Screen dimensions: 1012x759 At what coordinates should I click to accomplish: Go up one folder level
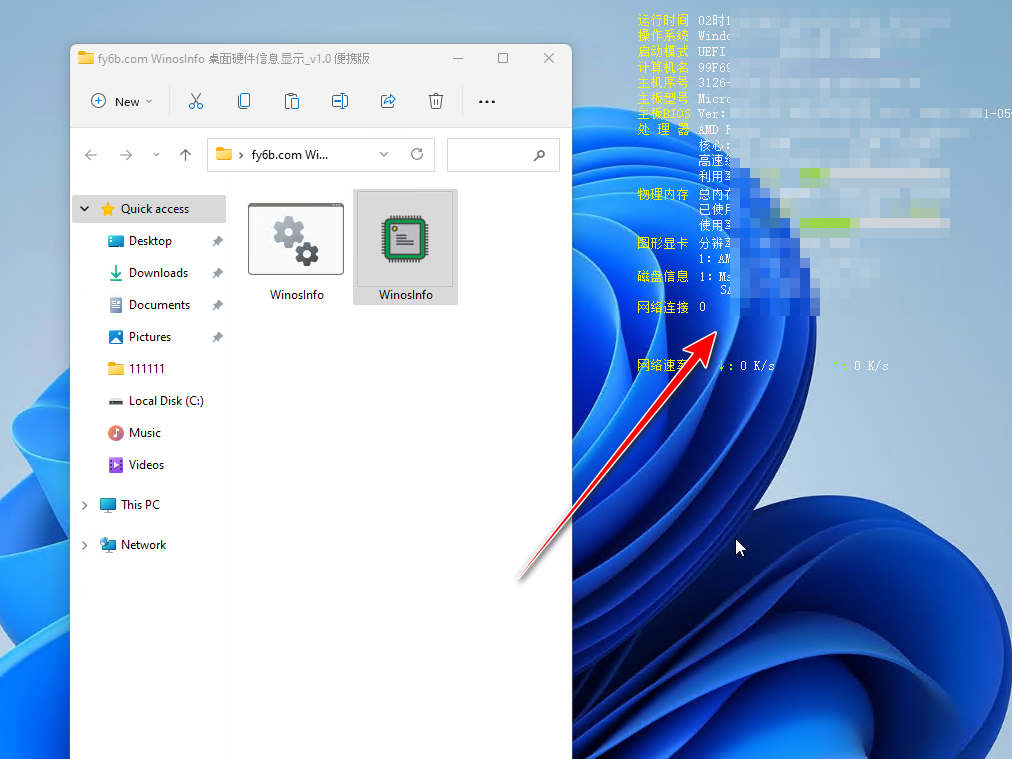point(185,154)
